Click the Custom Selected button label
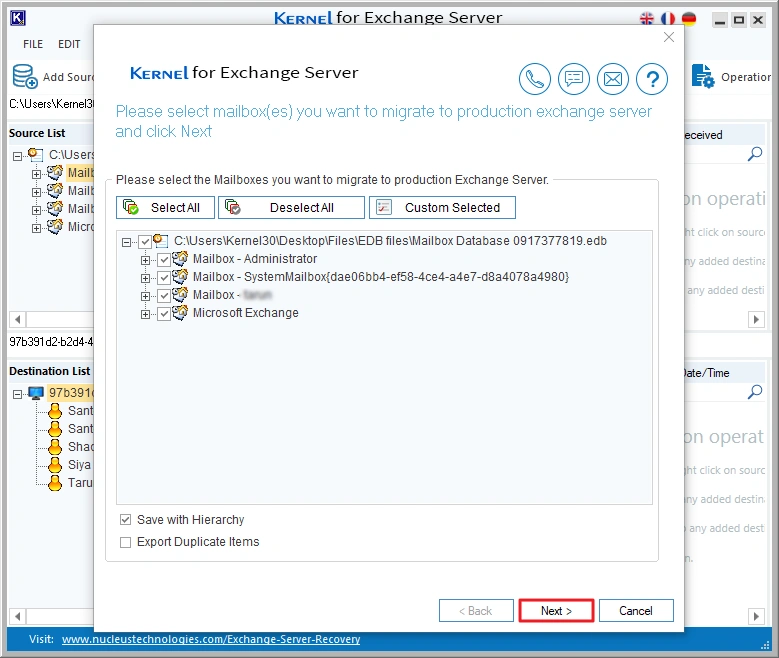This screenshot has width=779, height=658. click(452, 208)
